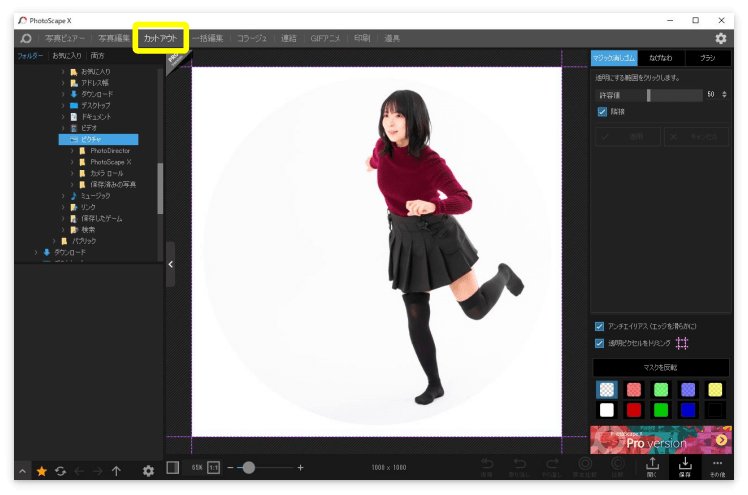Switch to the コラージュ tab
The width and height of the screenshot is (748, 495).
252,38
